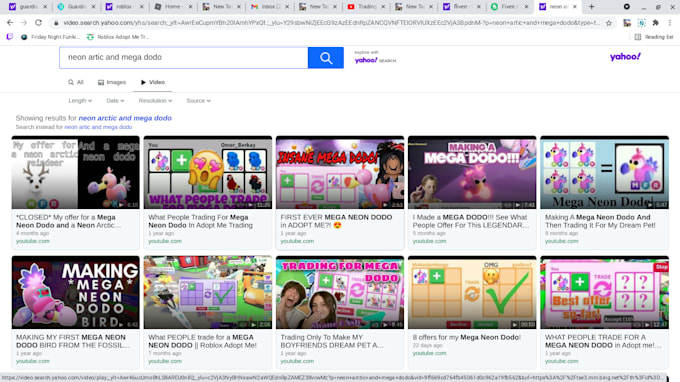Select the Video results tab
This screenshot has height=382, width=680.
pyautogui.click(x=153, y=82)
